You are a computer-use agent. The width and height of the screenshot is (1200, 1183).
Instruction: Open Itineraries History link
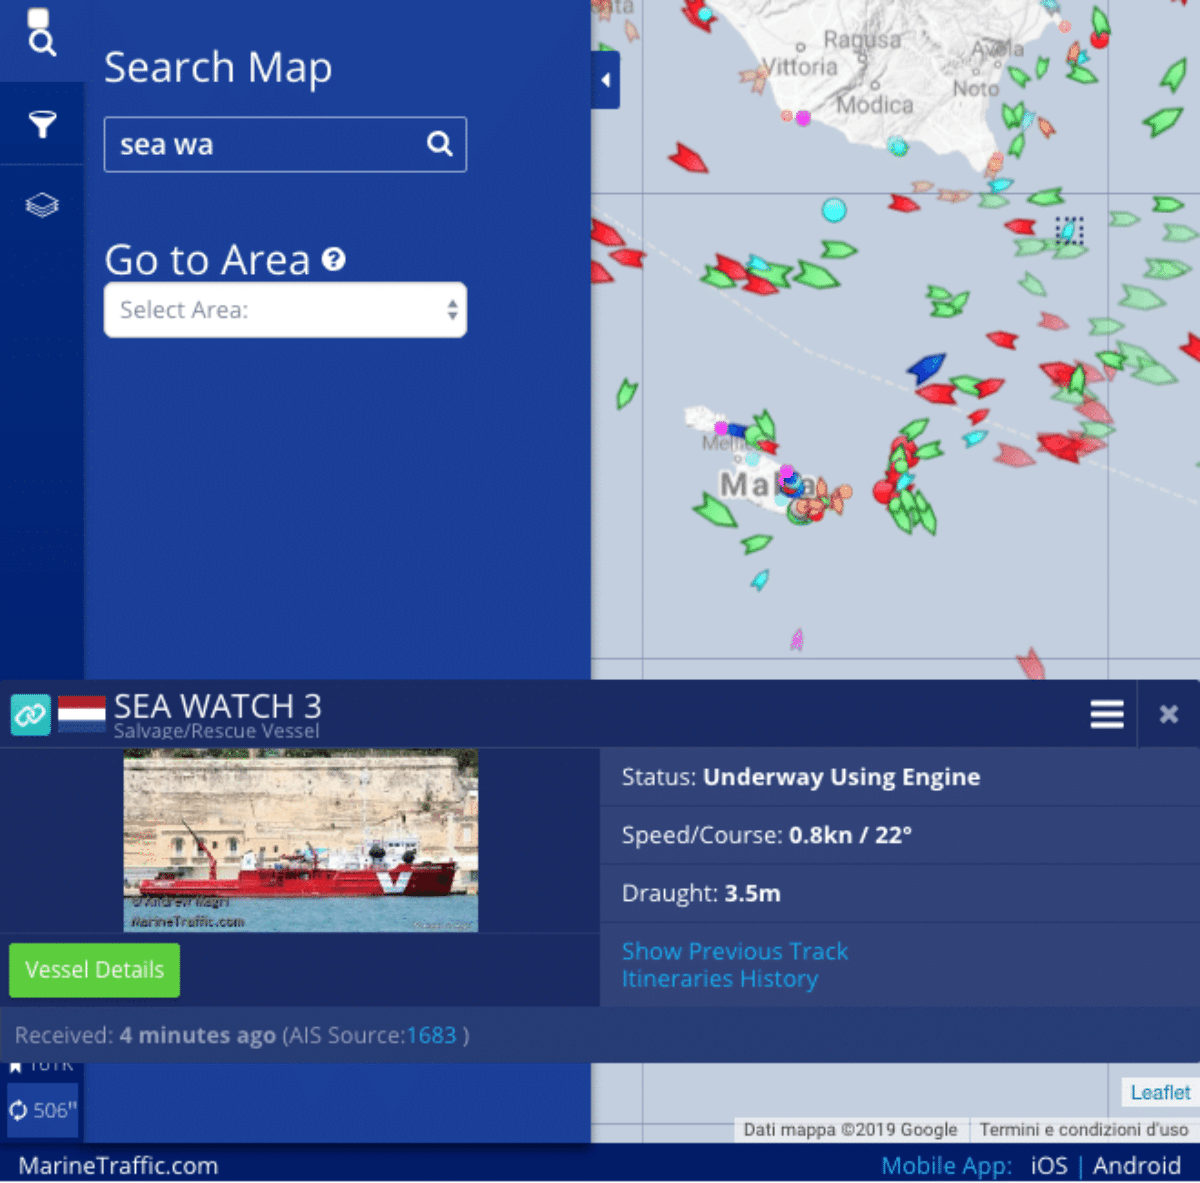(x=719, y=979)
